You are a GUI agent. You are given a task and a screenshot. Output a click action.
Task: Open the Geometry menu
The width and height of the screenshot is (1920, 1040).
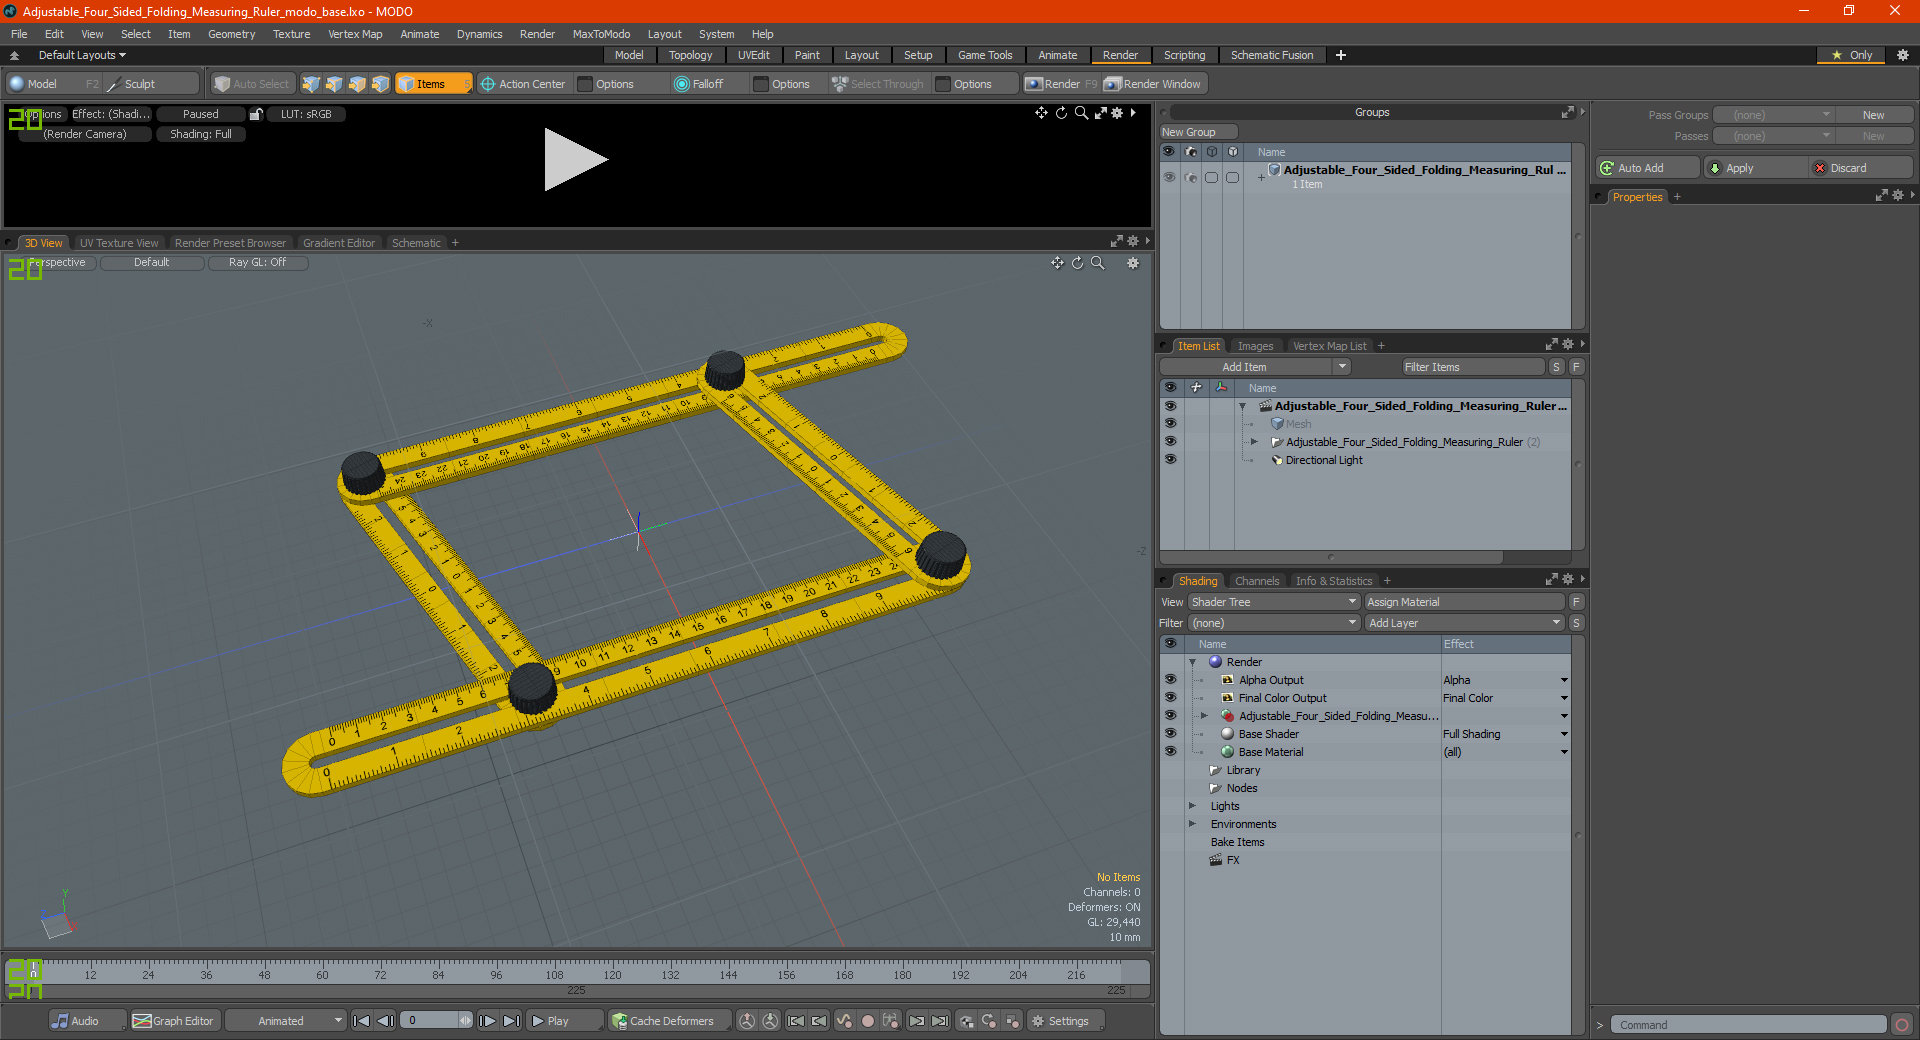tap(231, 34)
